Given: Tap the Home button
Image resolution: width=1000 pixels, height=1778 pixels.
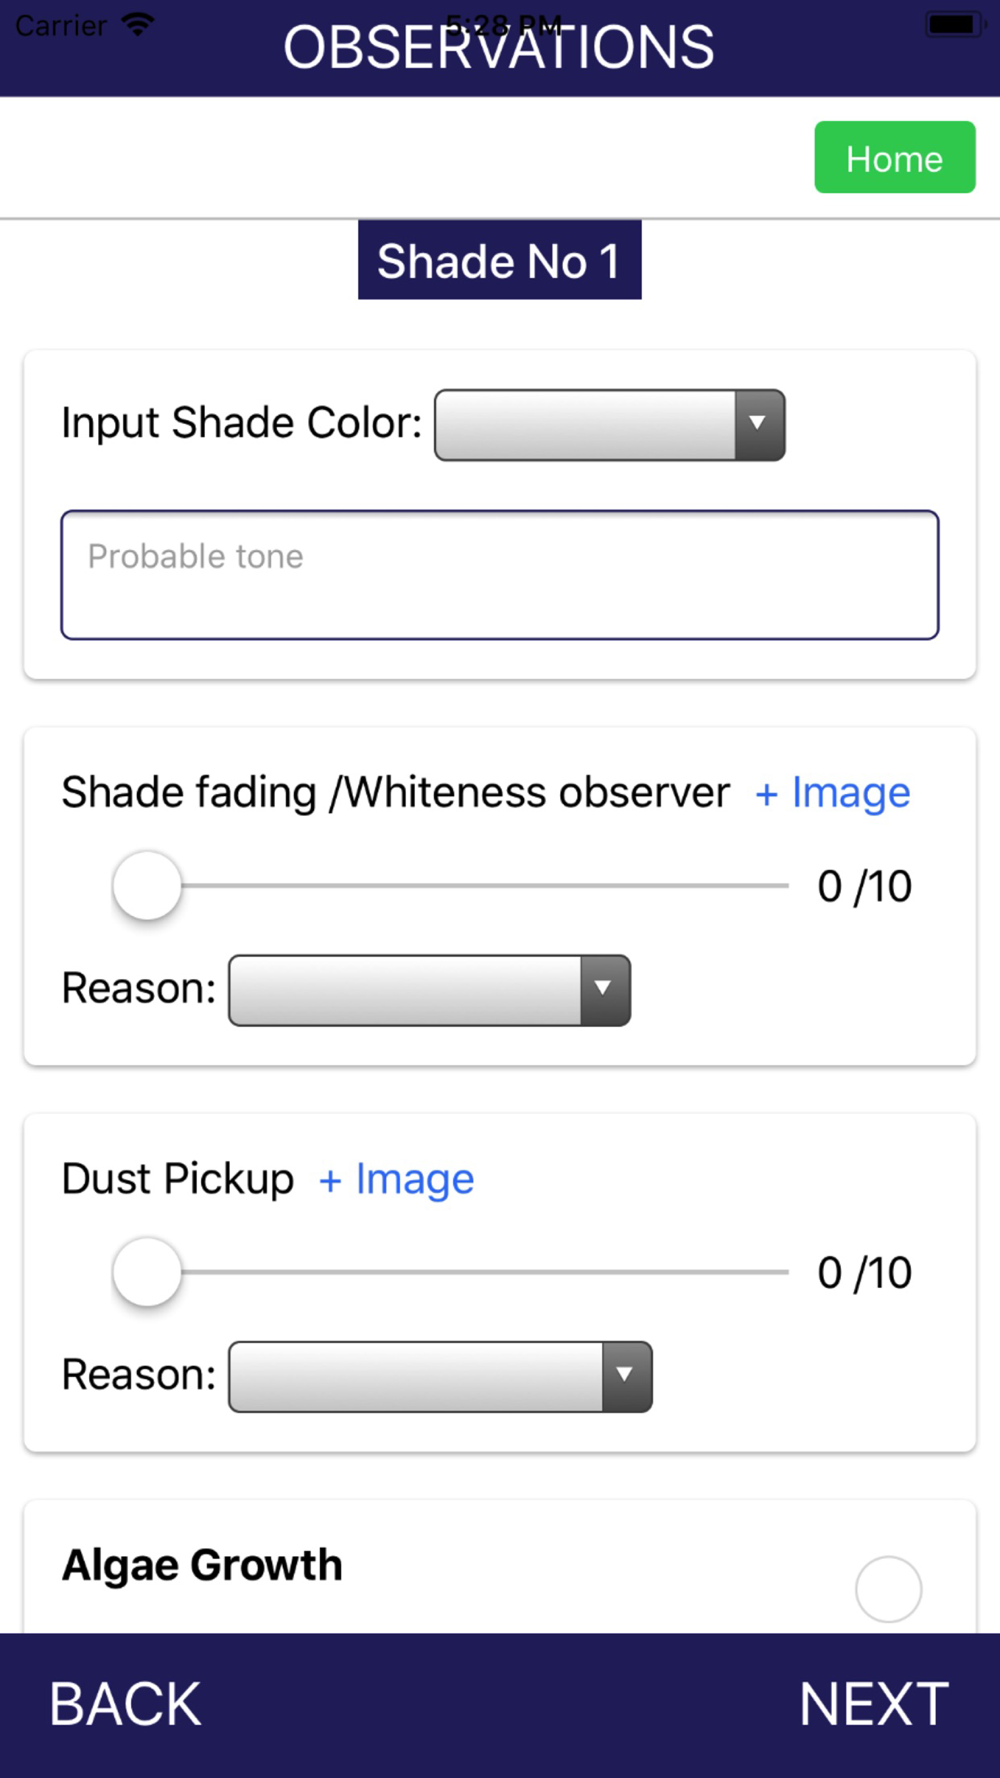Looking at the screenshot, I should 894,157.
